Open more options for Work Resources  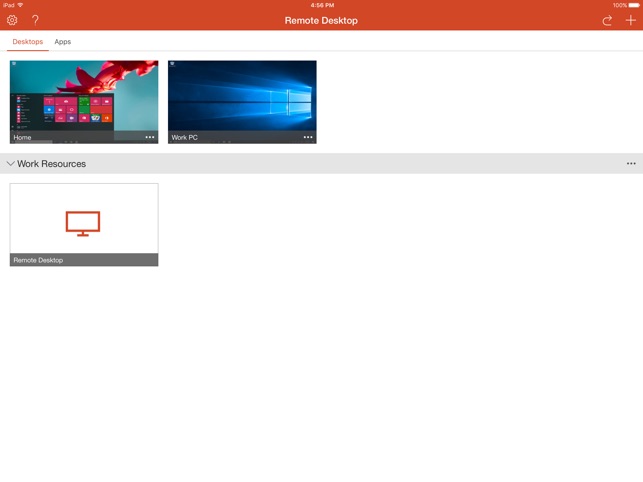tap(631, 164)
